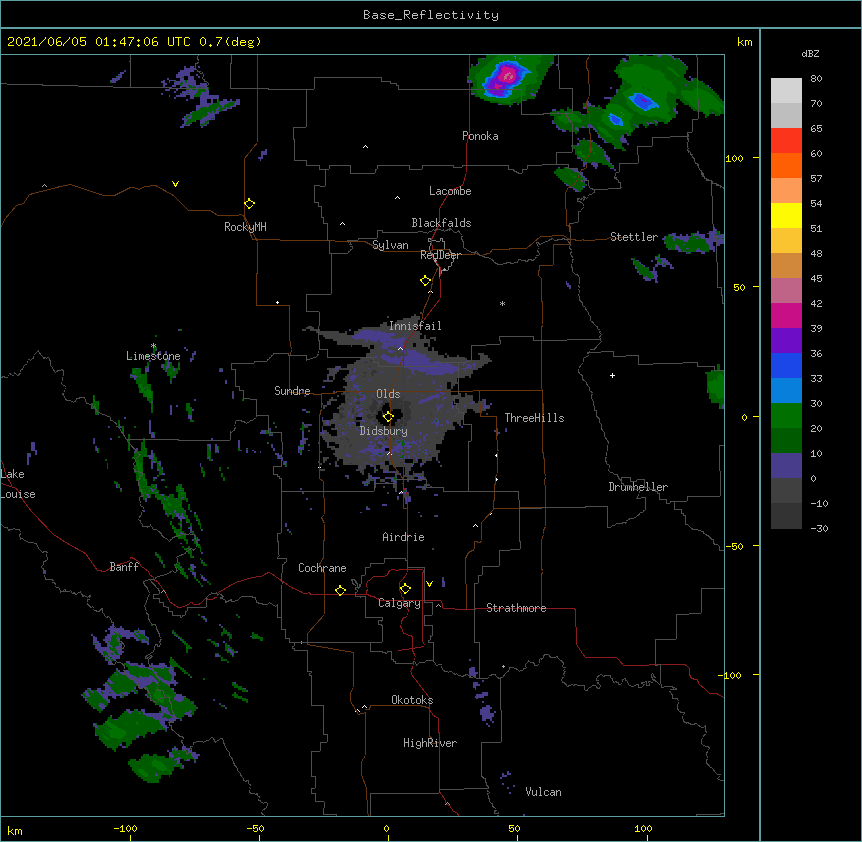This screenshot has height=842, width=862.
Task: Click the yellow diamond marker south of RedDeer
Action: 425,281
